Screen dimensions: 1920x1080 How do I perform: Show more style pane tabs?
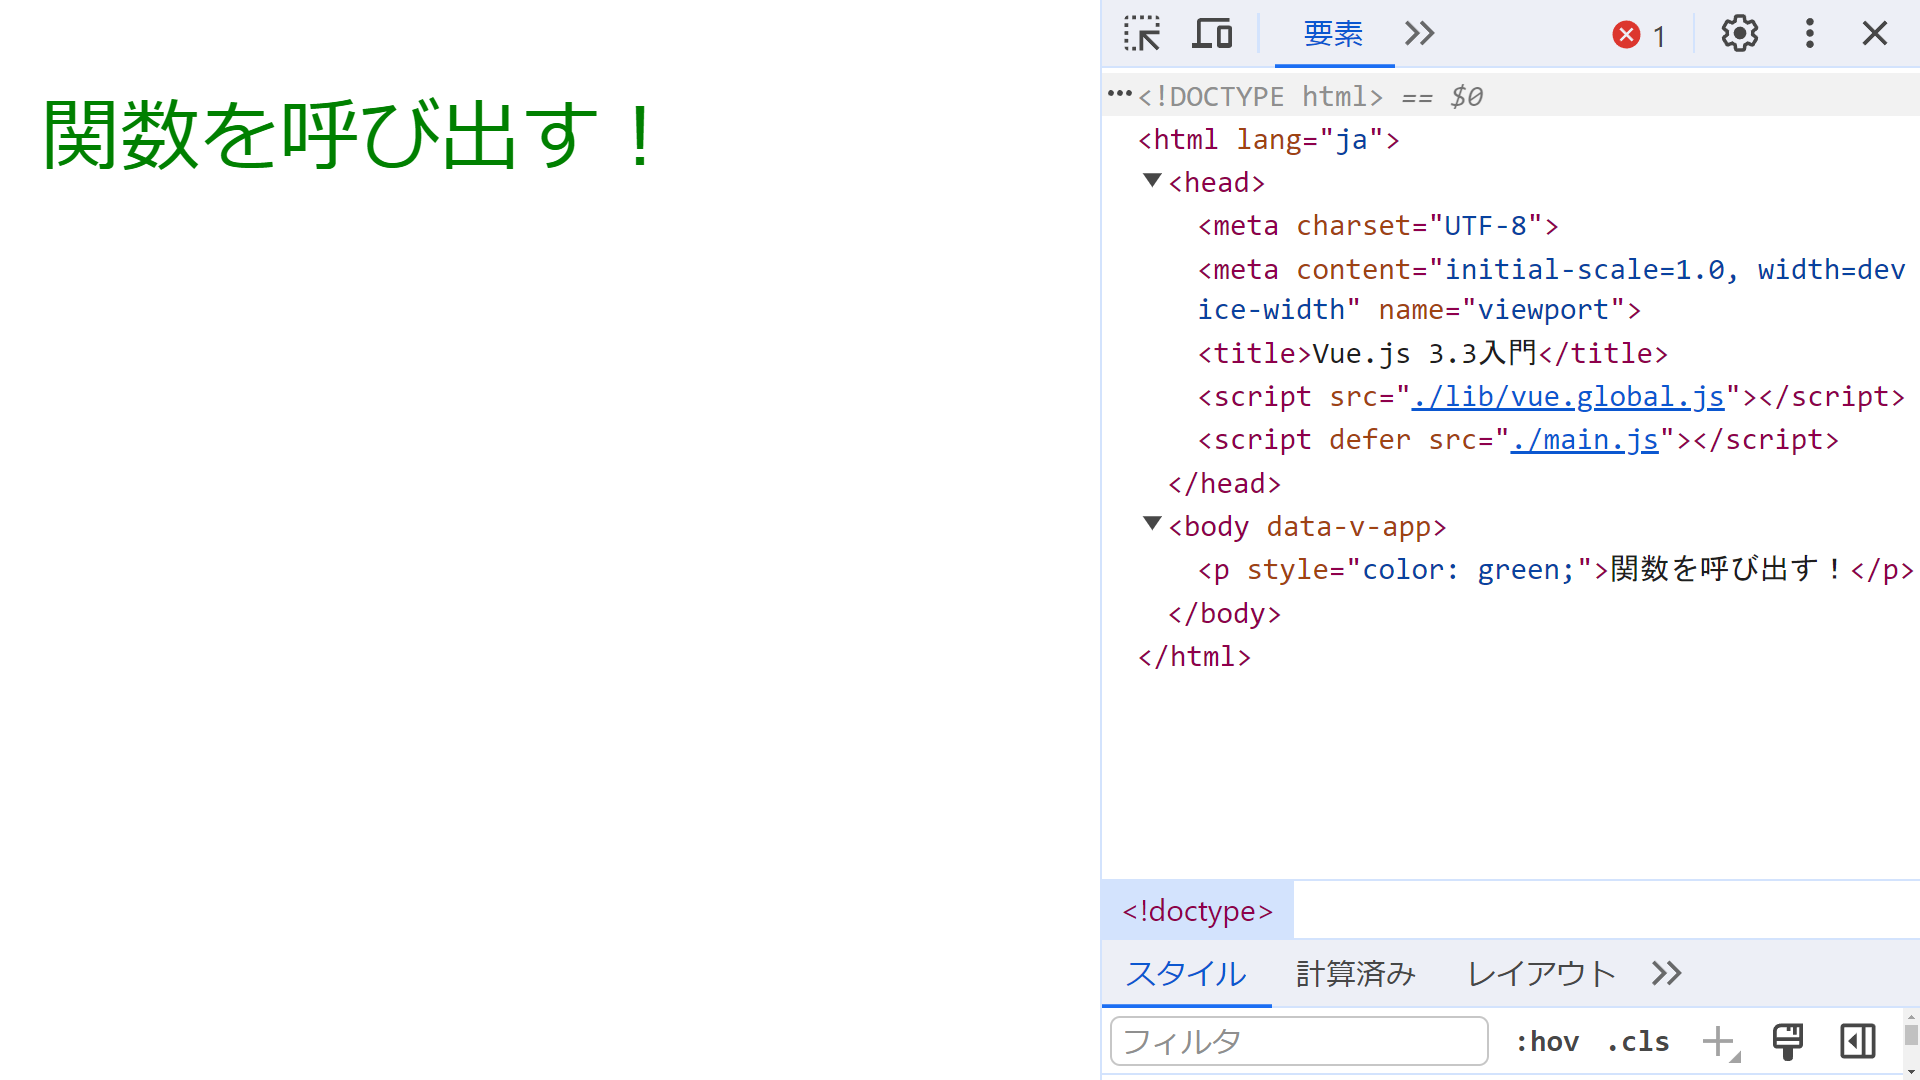[x=1666, y=973]
